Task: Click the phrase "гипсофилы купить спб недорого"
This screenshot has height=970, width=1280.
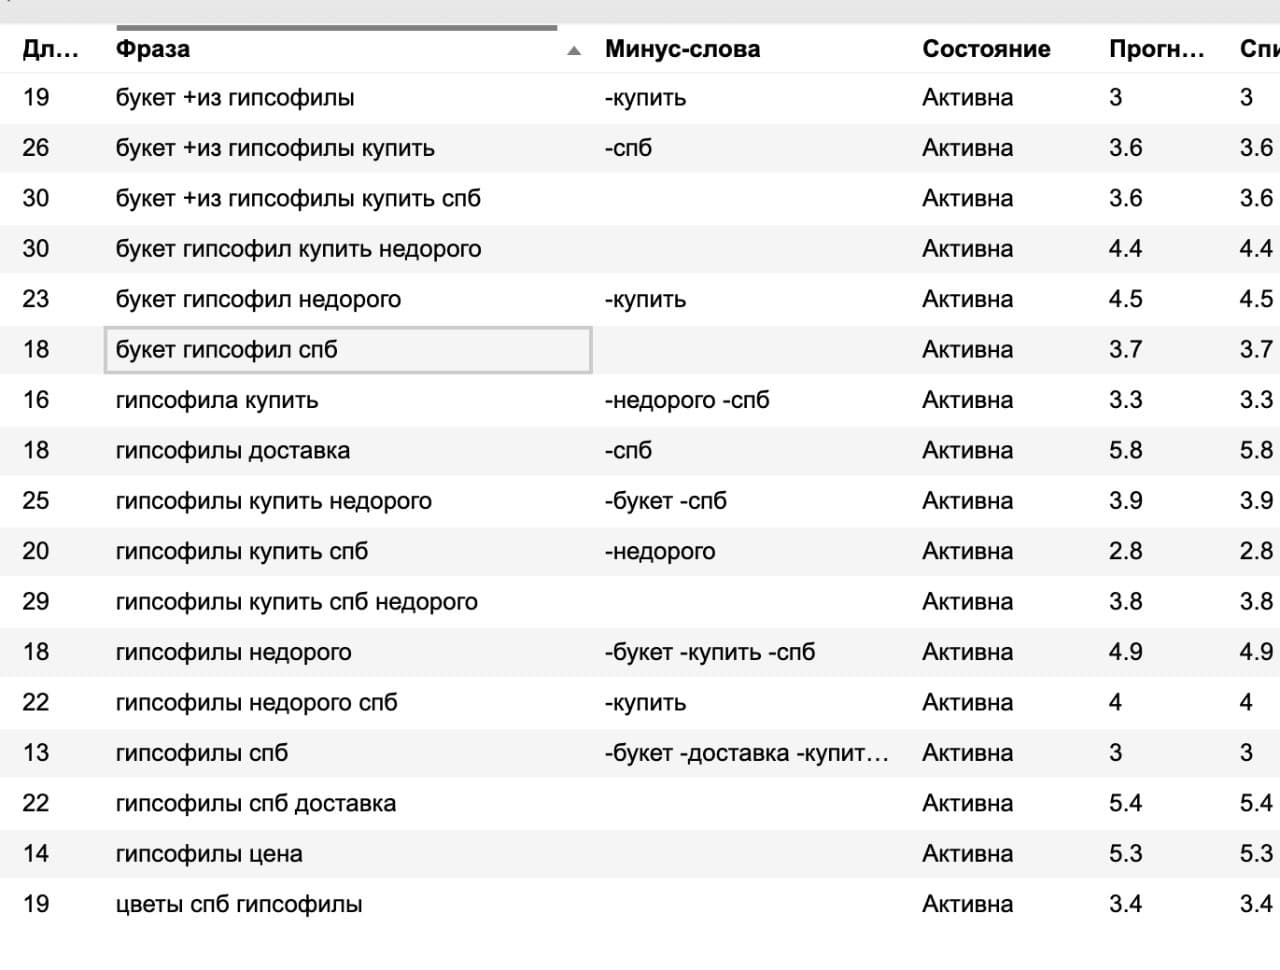Action: tap(296, 602)
